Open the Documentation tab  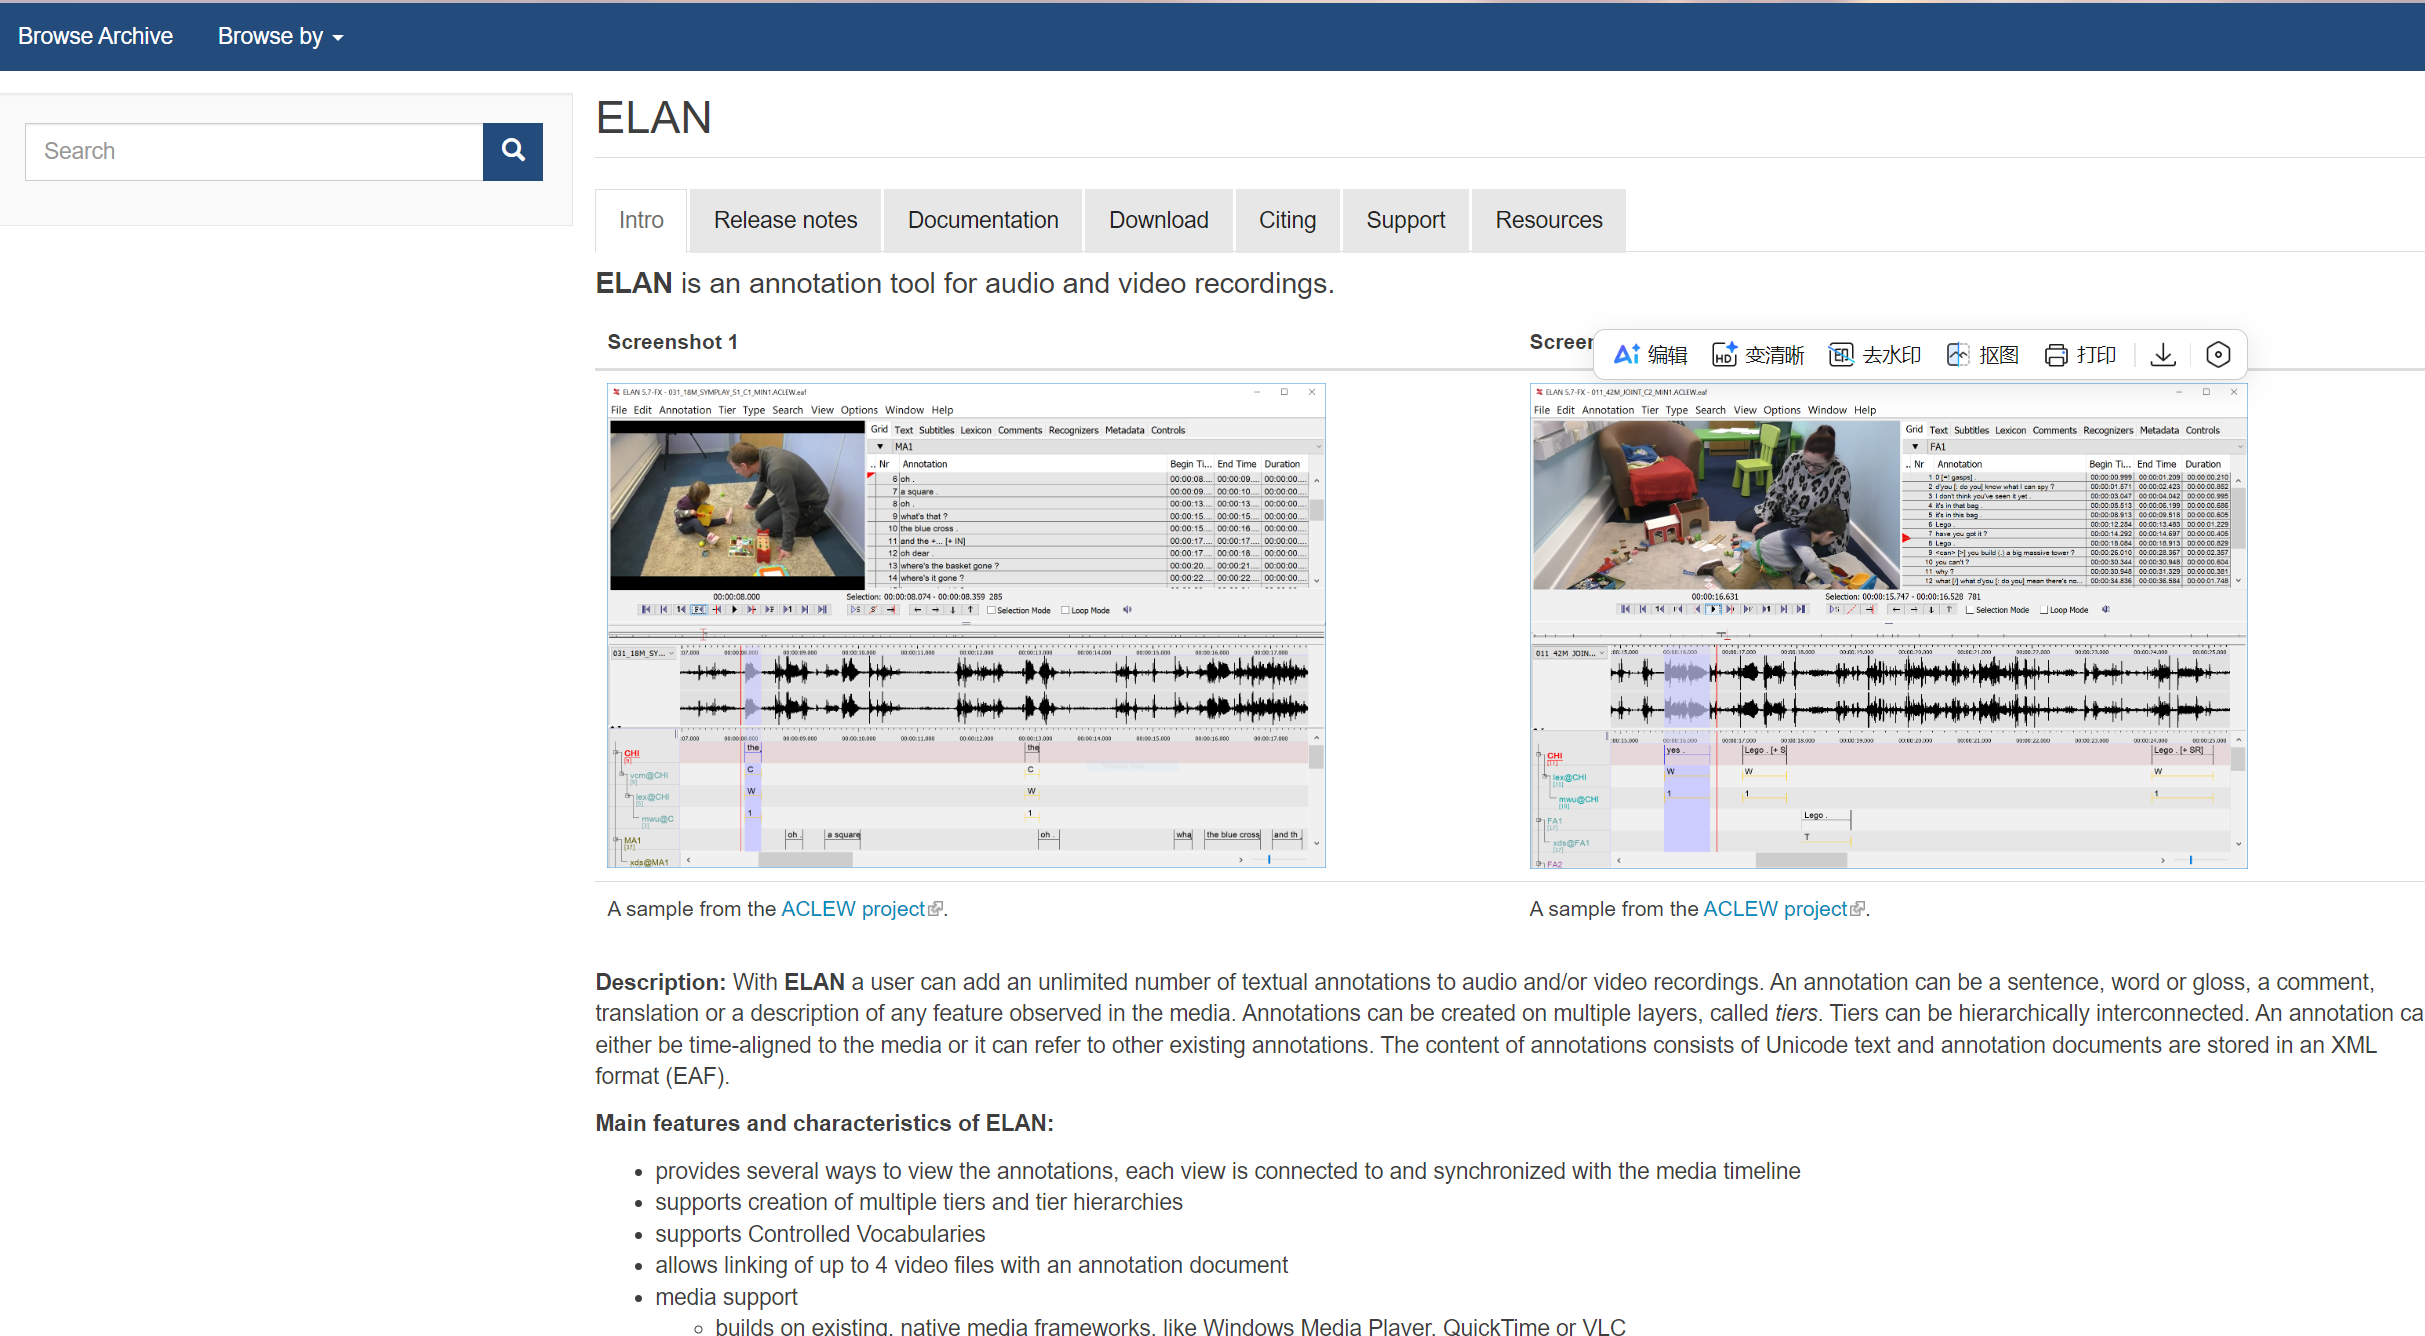coord(983,220)
